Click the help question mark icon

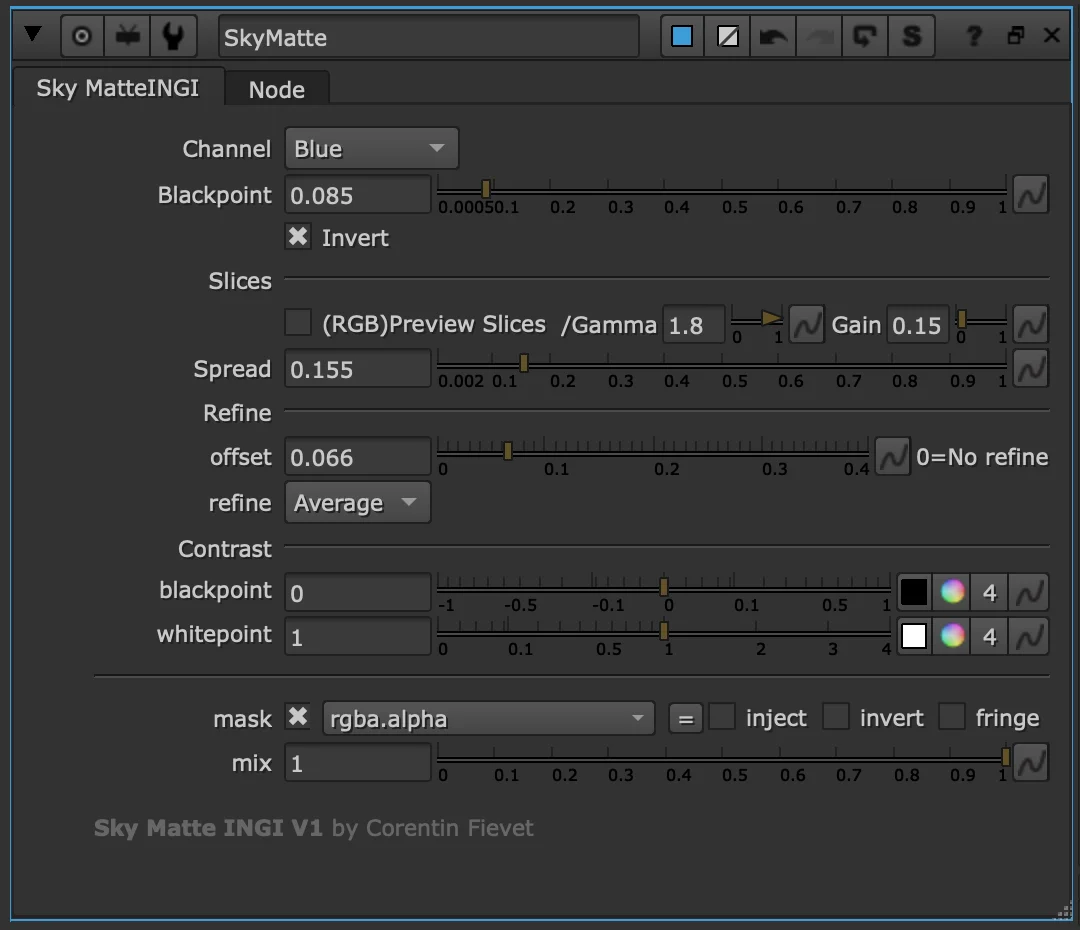973,37
